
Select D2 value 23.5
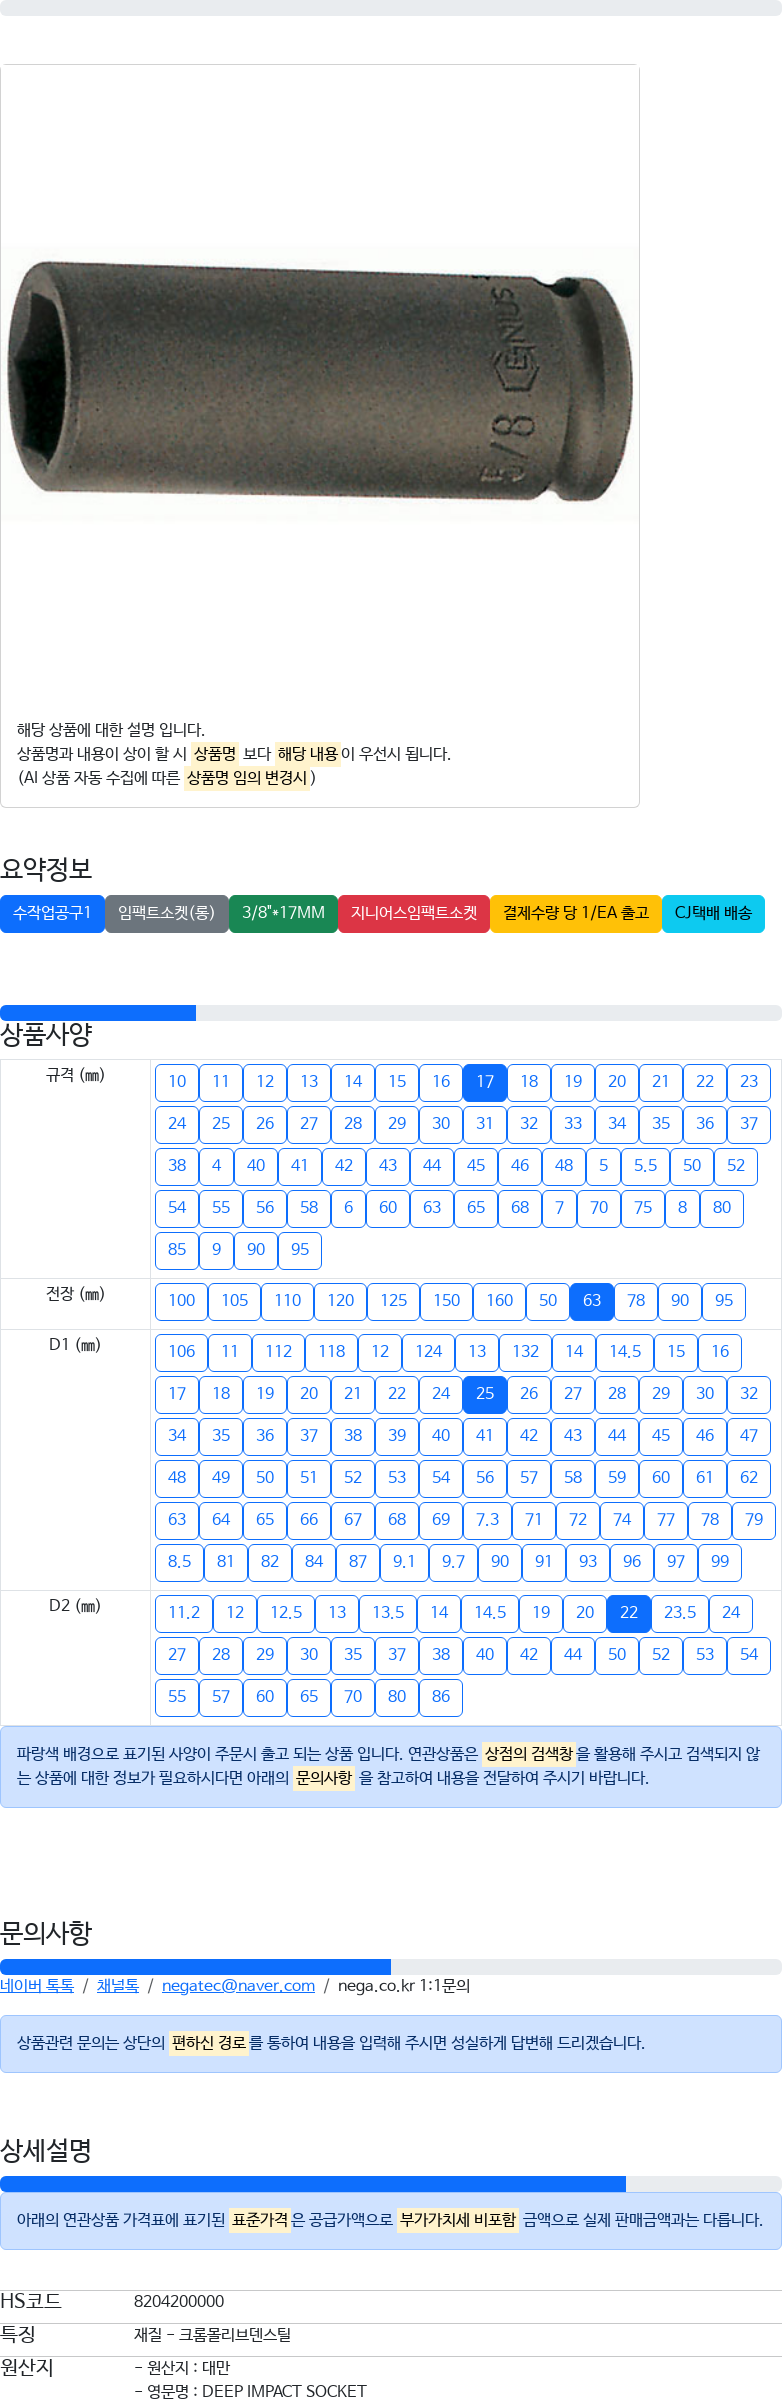click(680, 1613)
